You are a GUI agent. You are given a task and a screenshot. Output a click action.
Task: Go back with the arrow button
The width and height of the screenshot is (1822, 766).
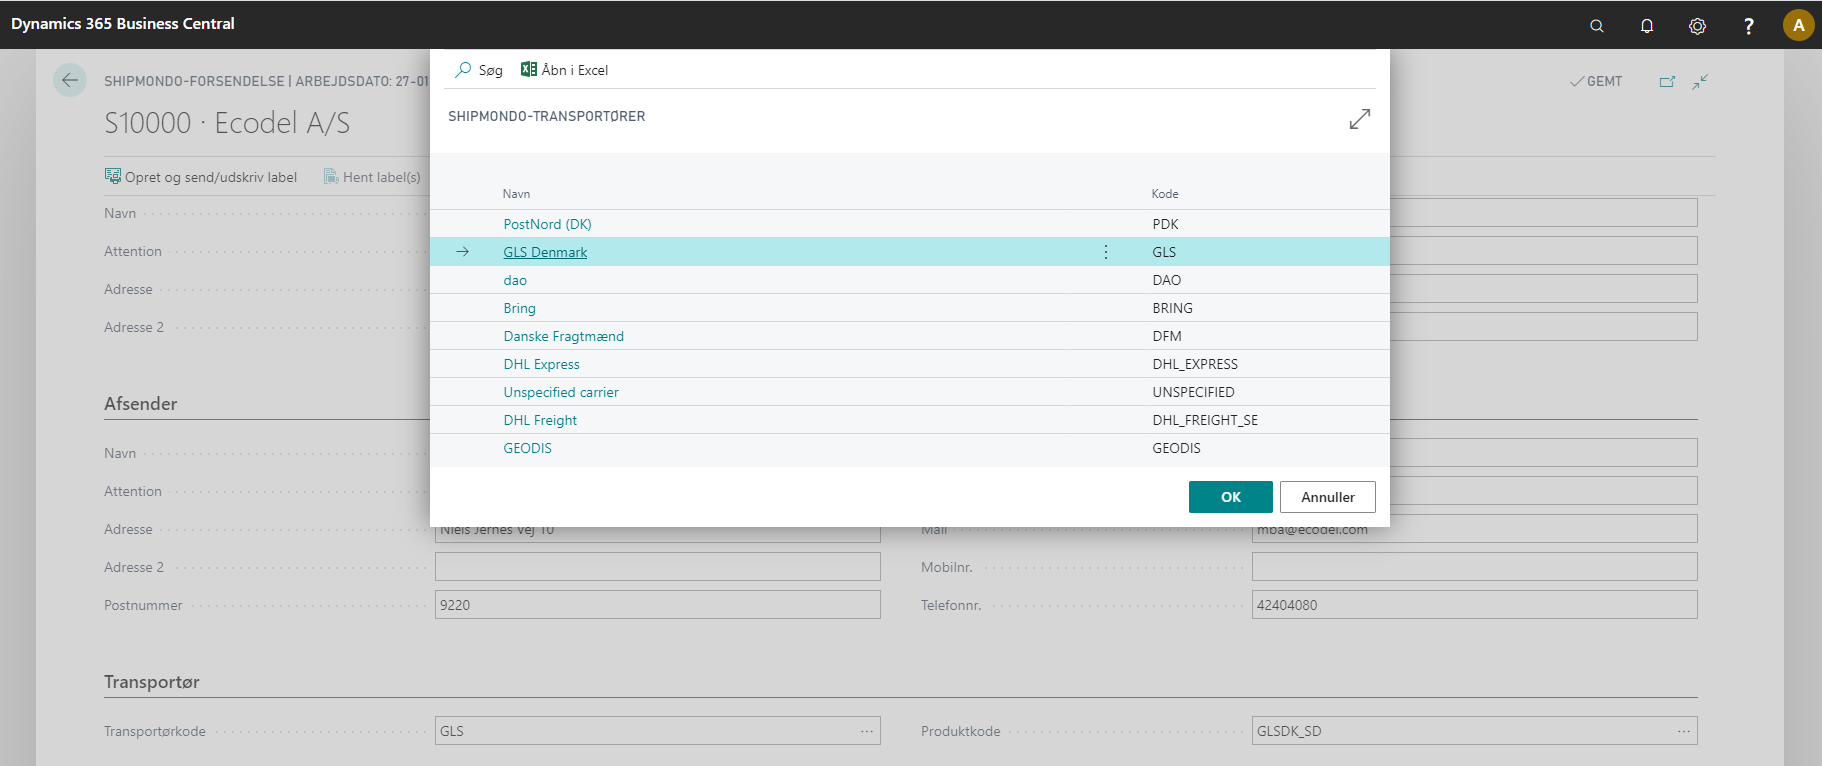(70, 81)
